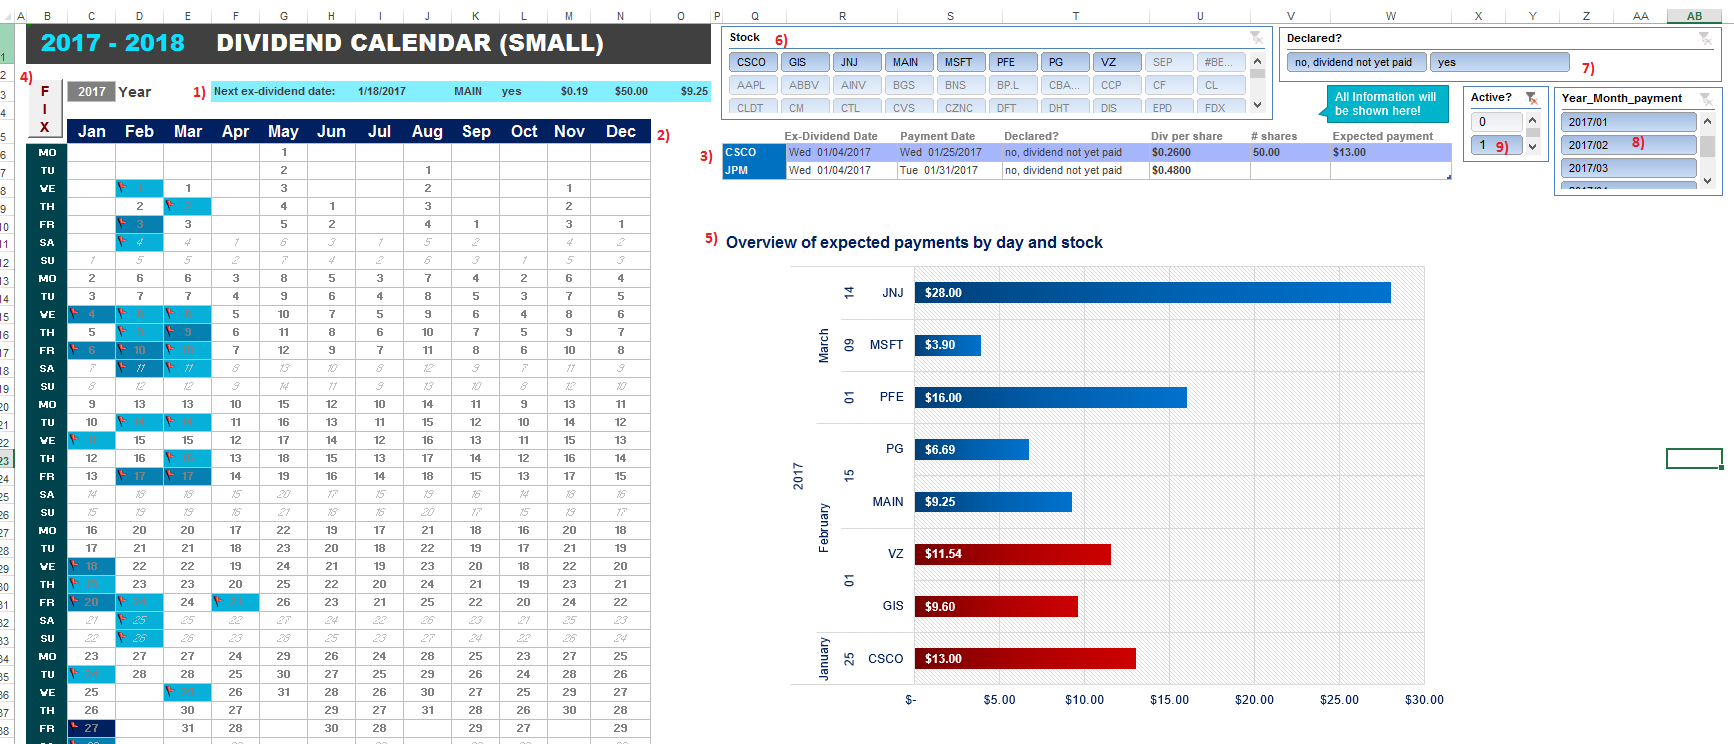Click the CSCO row in dividend table
Image resolution: width=1734 pixels, height=744 pixels.
[1086, 152]
